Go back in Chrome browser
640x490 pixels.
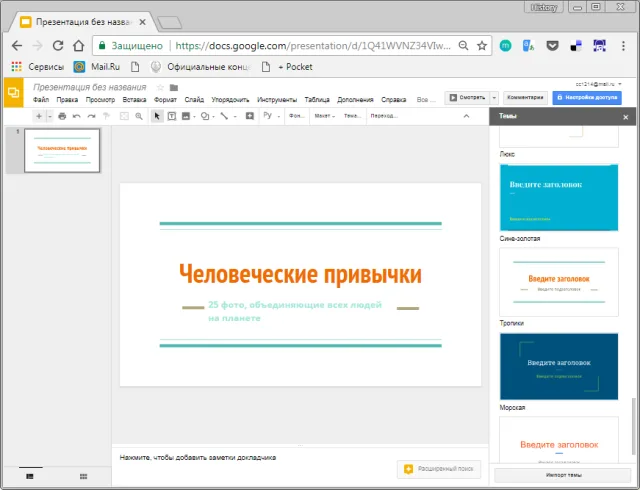(17, 45)
